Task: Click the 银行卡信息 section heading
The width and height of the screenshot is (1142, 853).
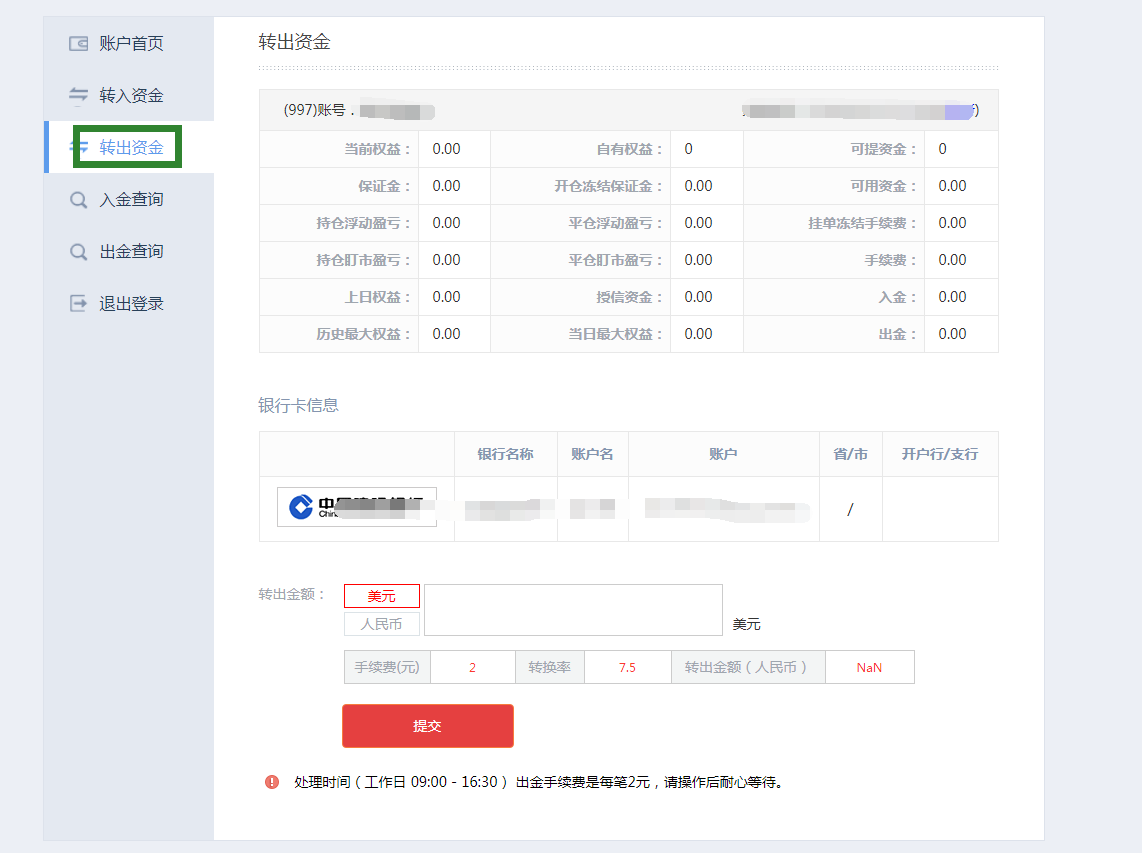Action: [299, 406]
